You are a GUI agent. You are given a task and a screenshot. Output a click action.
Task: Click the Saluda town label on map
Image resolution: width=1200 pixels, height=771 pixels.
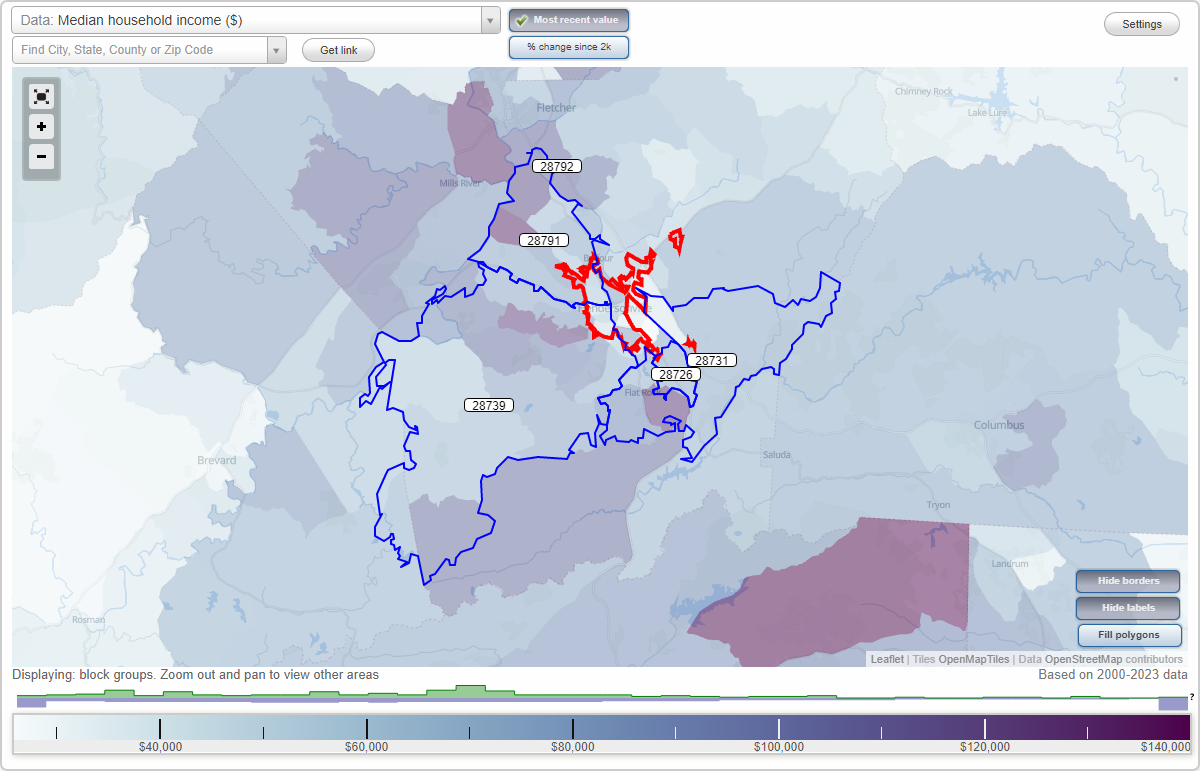776,454
